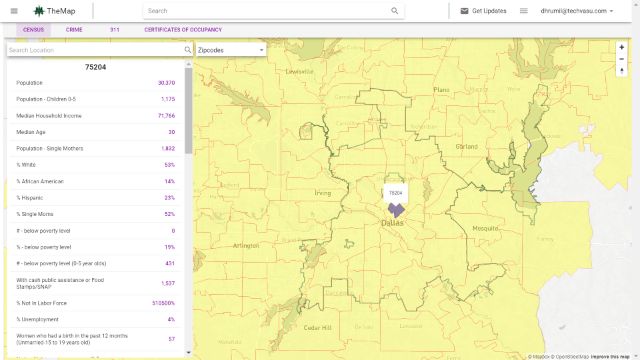Select the % Single Moms row

pyautogui.click(x=96, y=214)
